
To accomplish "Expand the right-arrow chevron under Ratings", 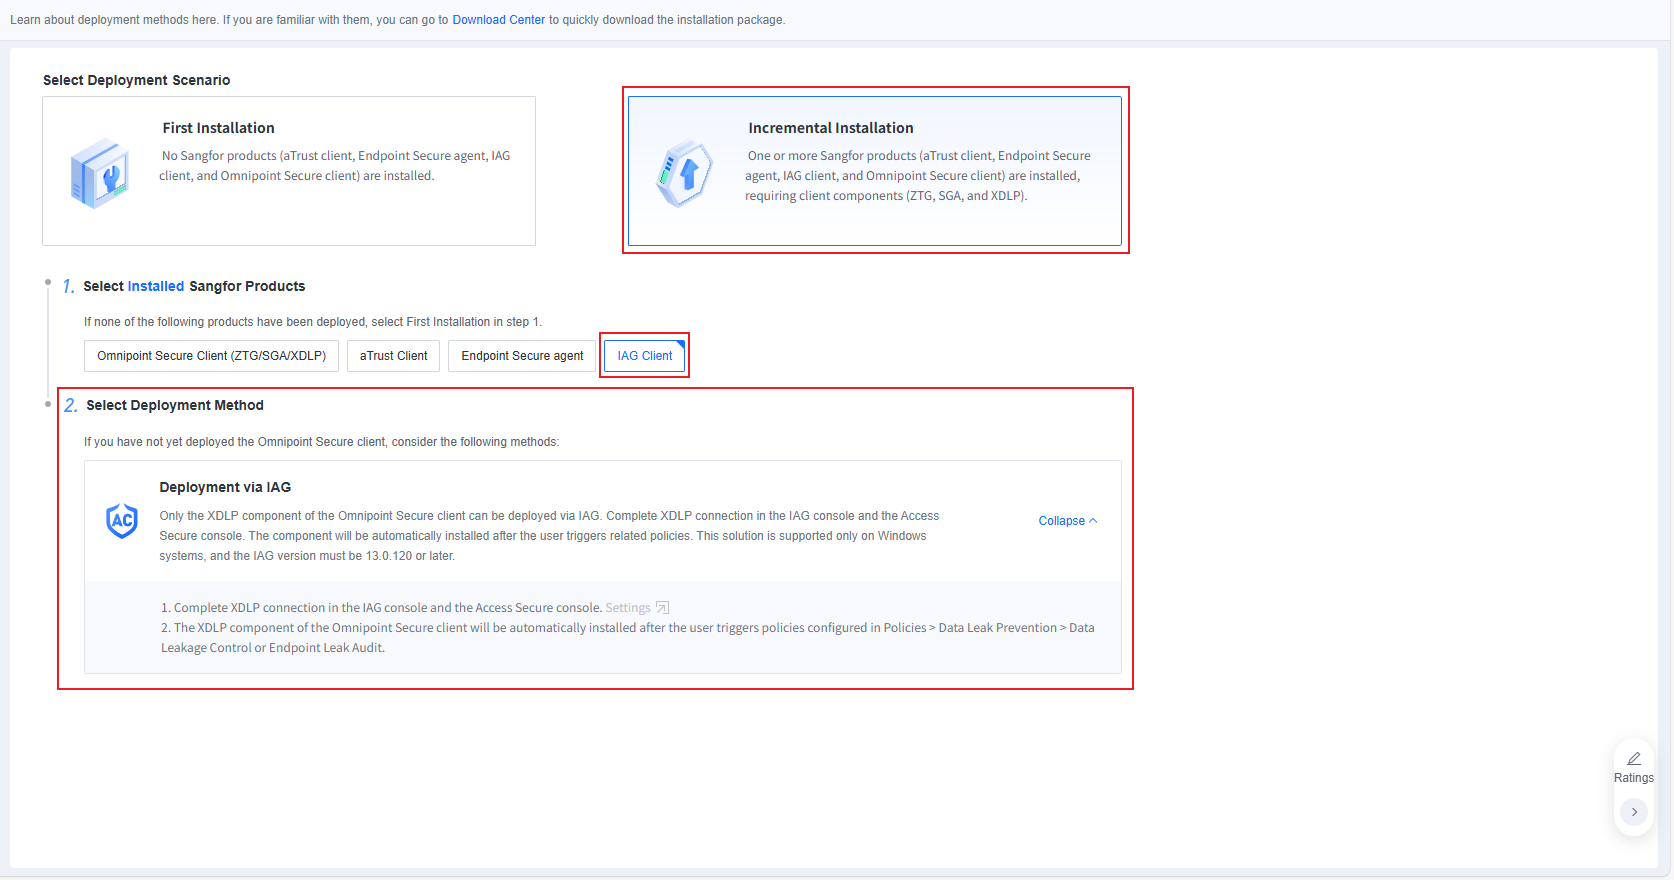I will point(1634,812).
